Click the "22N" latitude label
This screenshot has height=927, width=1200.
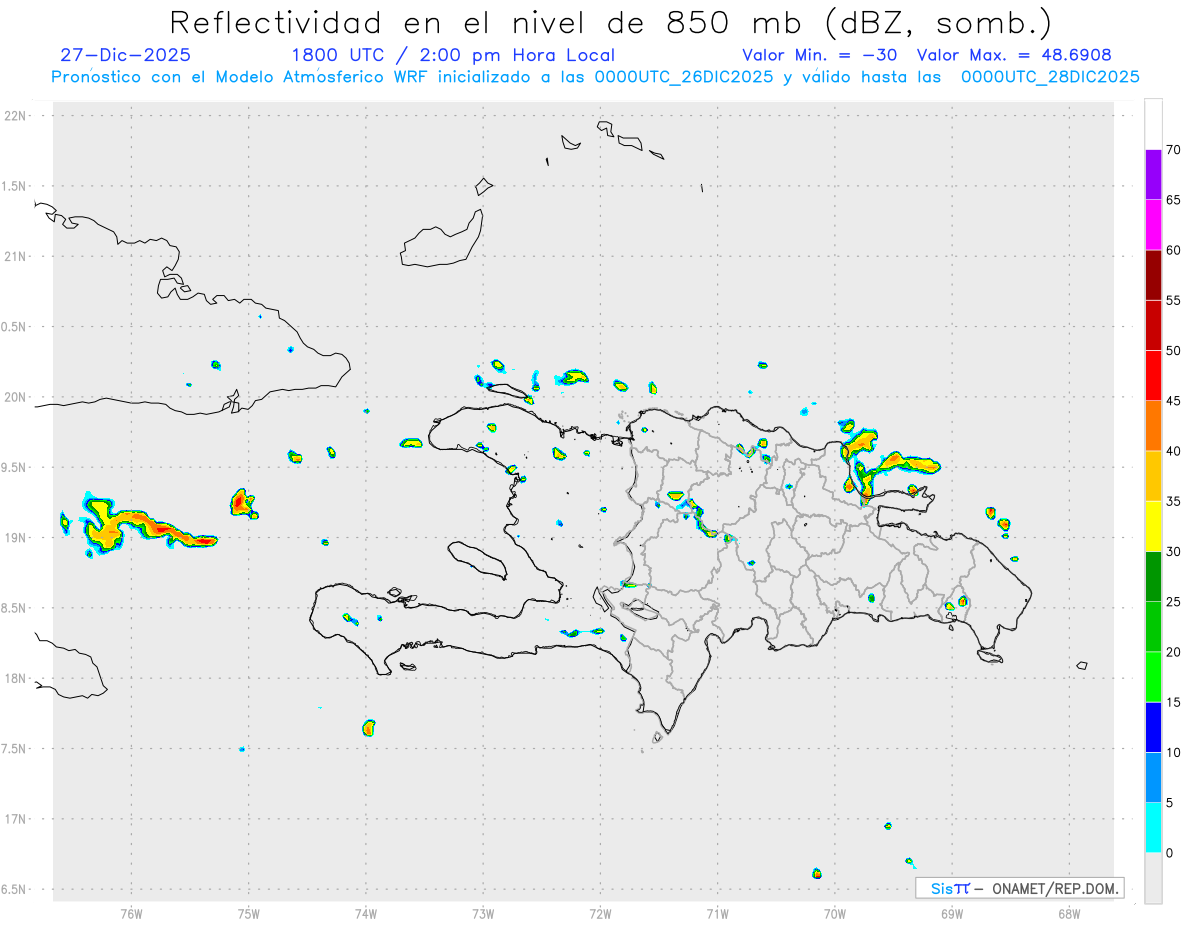click(17, 116)
